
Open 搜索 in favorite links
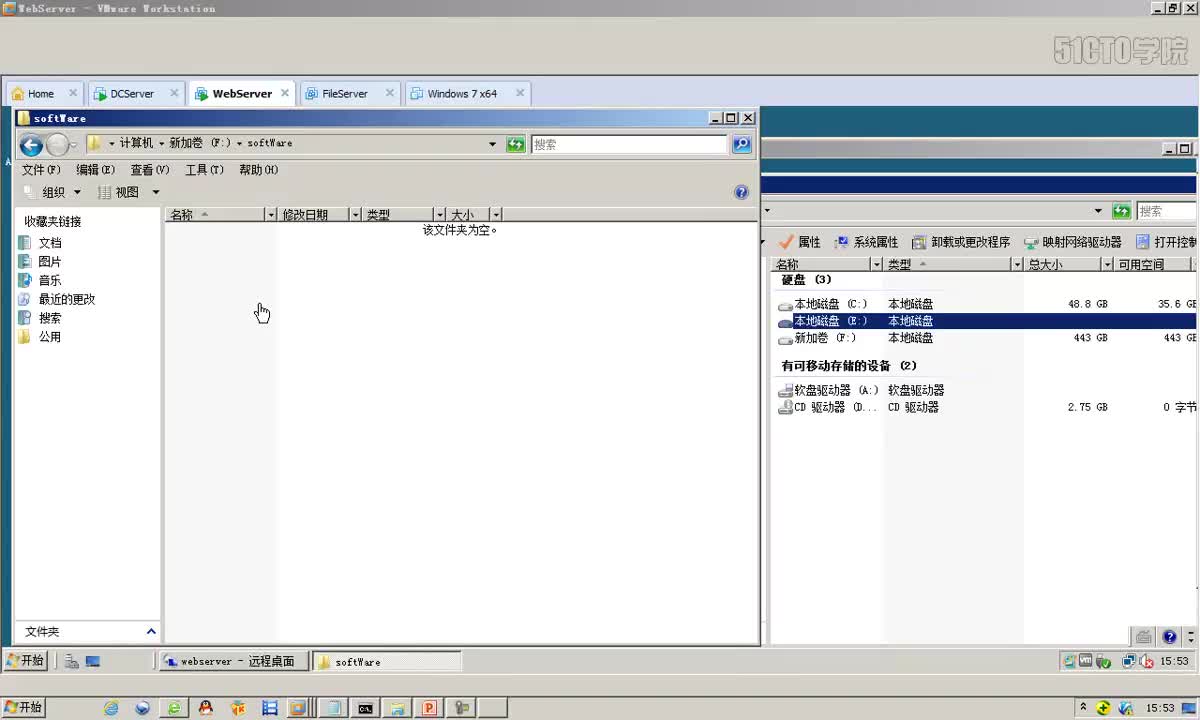point(41,318)
